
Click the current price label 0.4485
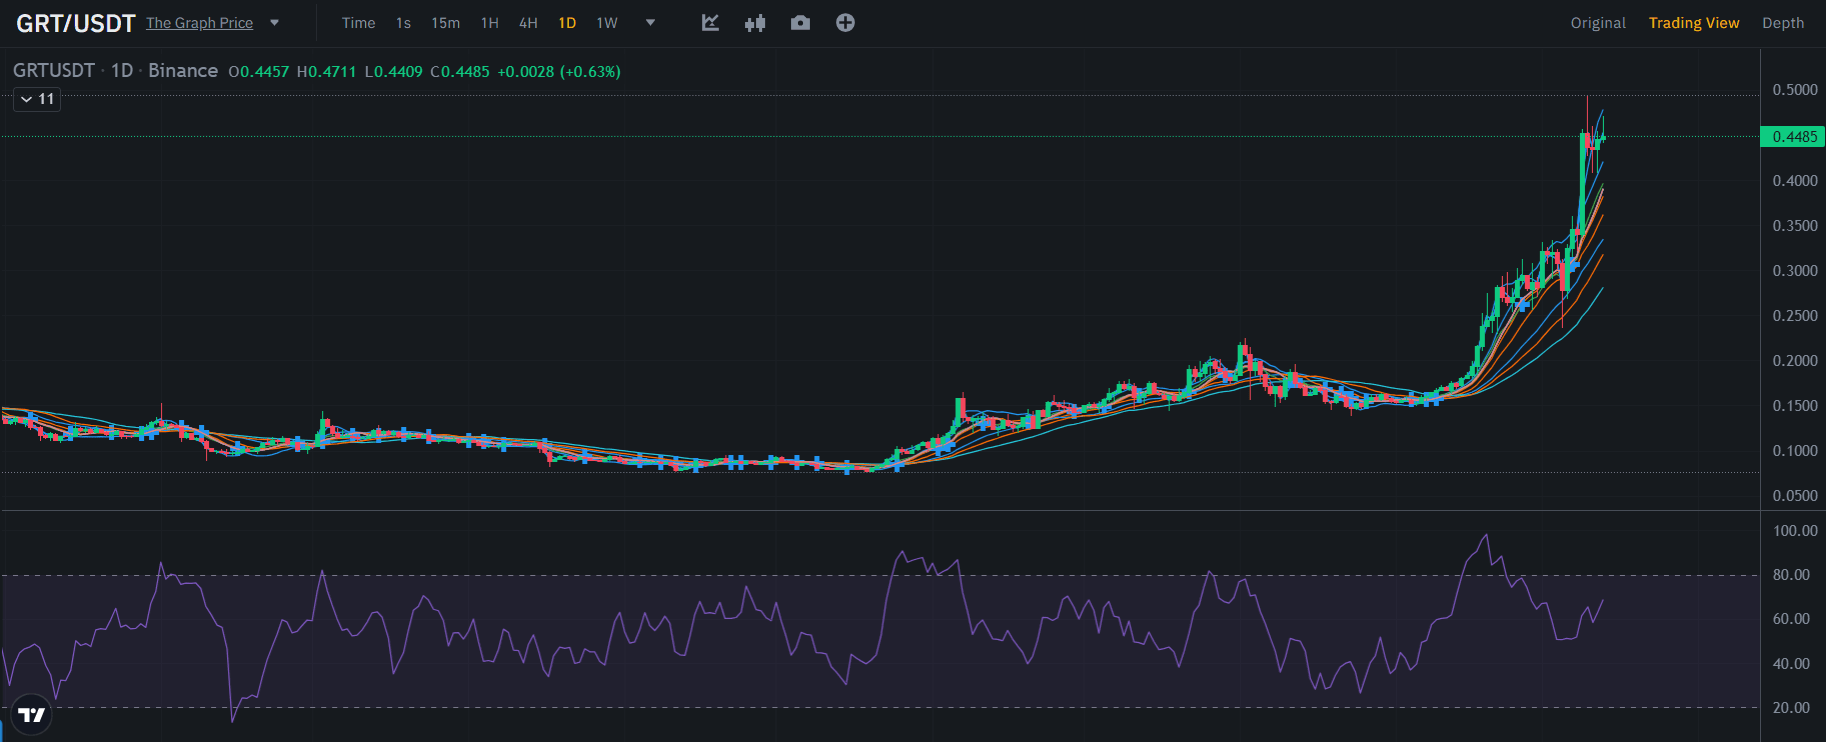click(1793, 137)
